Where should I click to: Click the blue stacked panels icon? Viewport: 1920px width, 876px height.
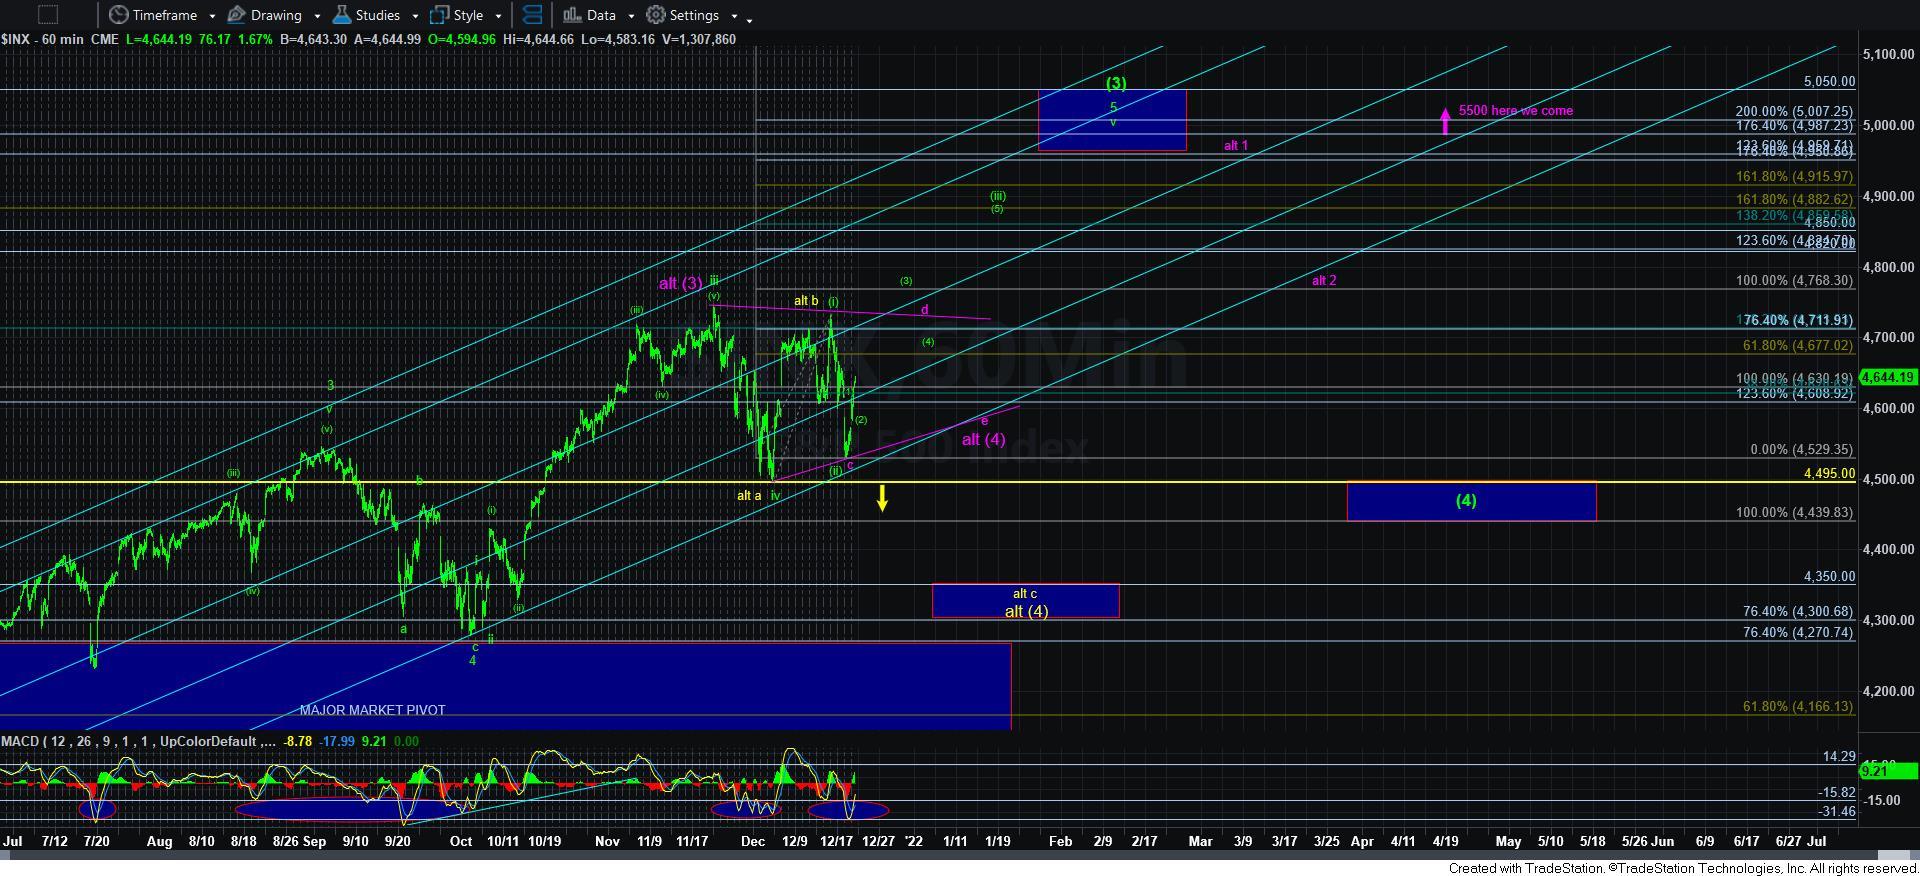click(532, 15)
